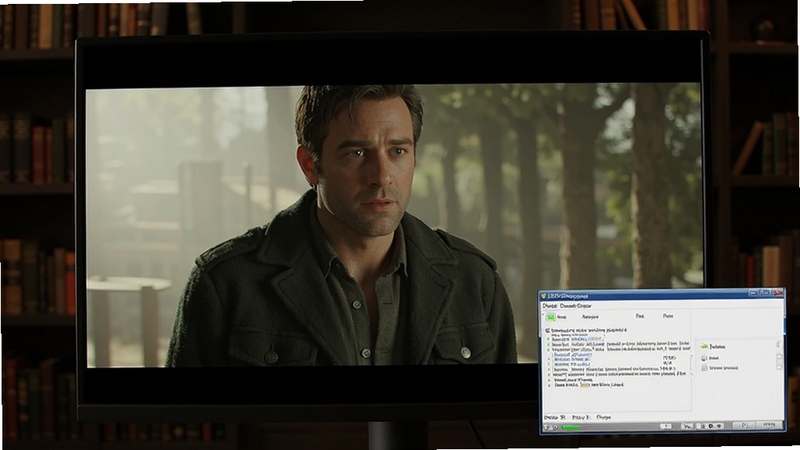800x450 pixels.
Task: Click the green icon in the small window's toolbar
Action: (x=551, y=317)
